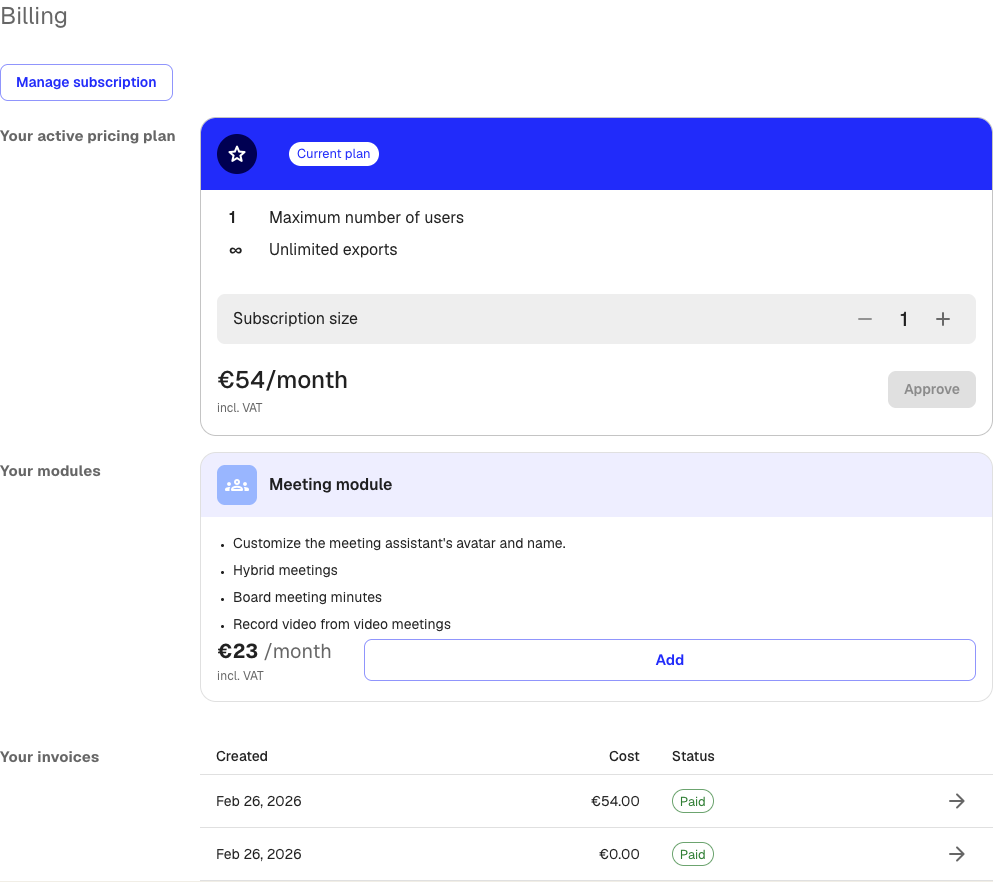Screen dimensions: 993x882
Task: Click the star icon on the current plan banner
Action: coord(236,154)
